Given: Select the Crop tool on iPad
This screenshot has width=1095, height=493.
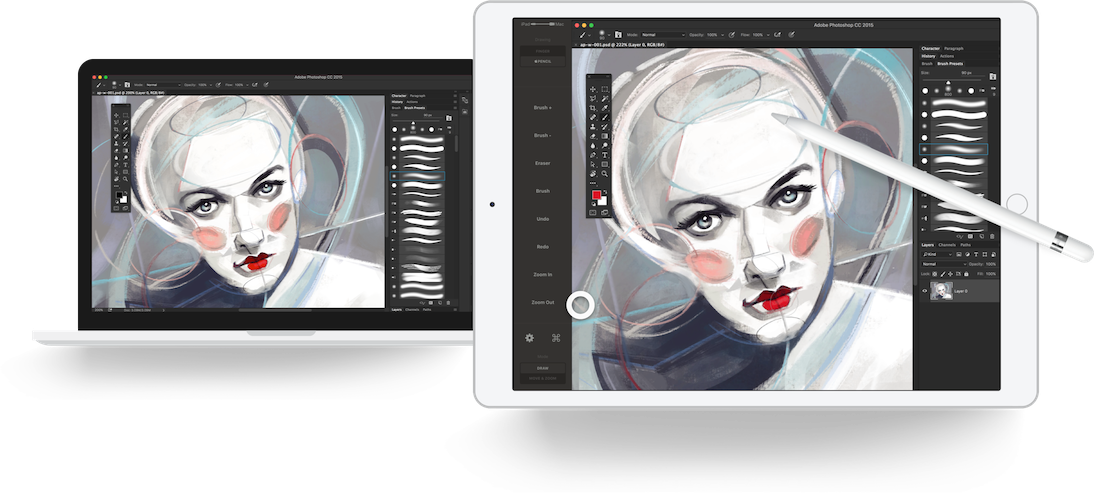Looking at the screenshot, I should pyautogui.click(x=593, y=108).
